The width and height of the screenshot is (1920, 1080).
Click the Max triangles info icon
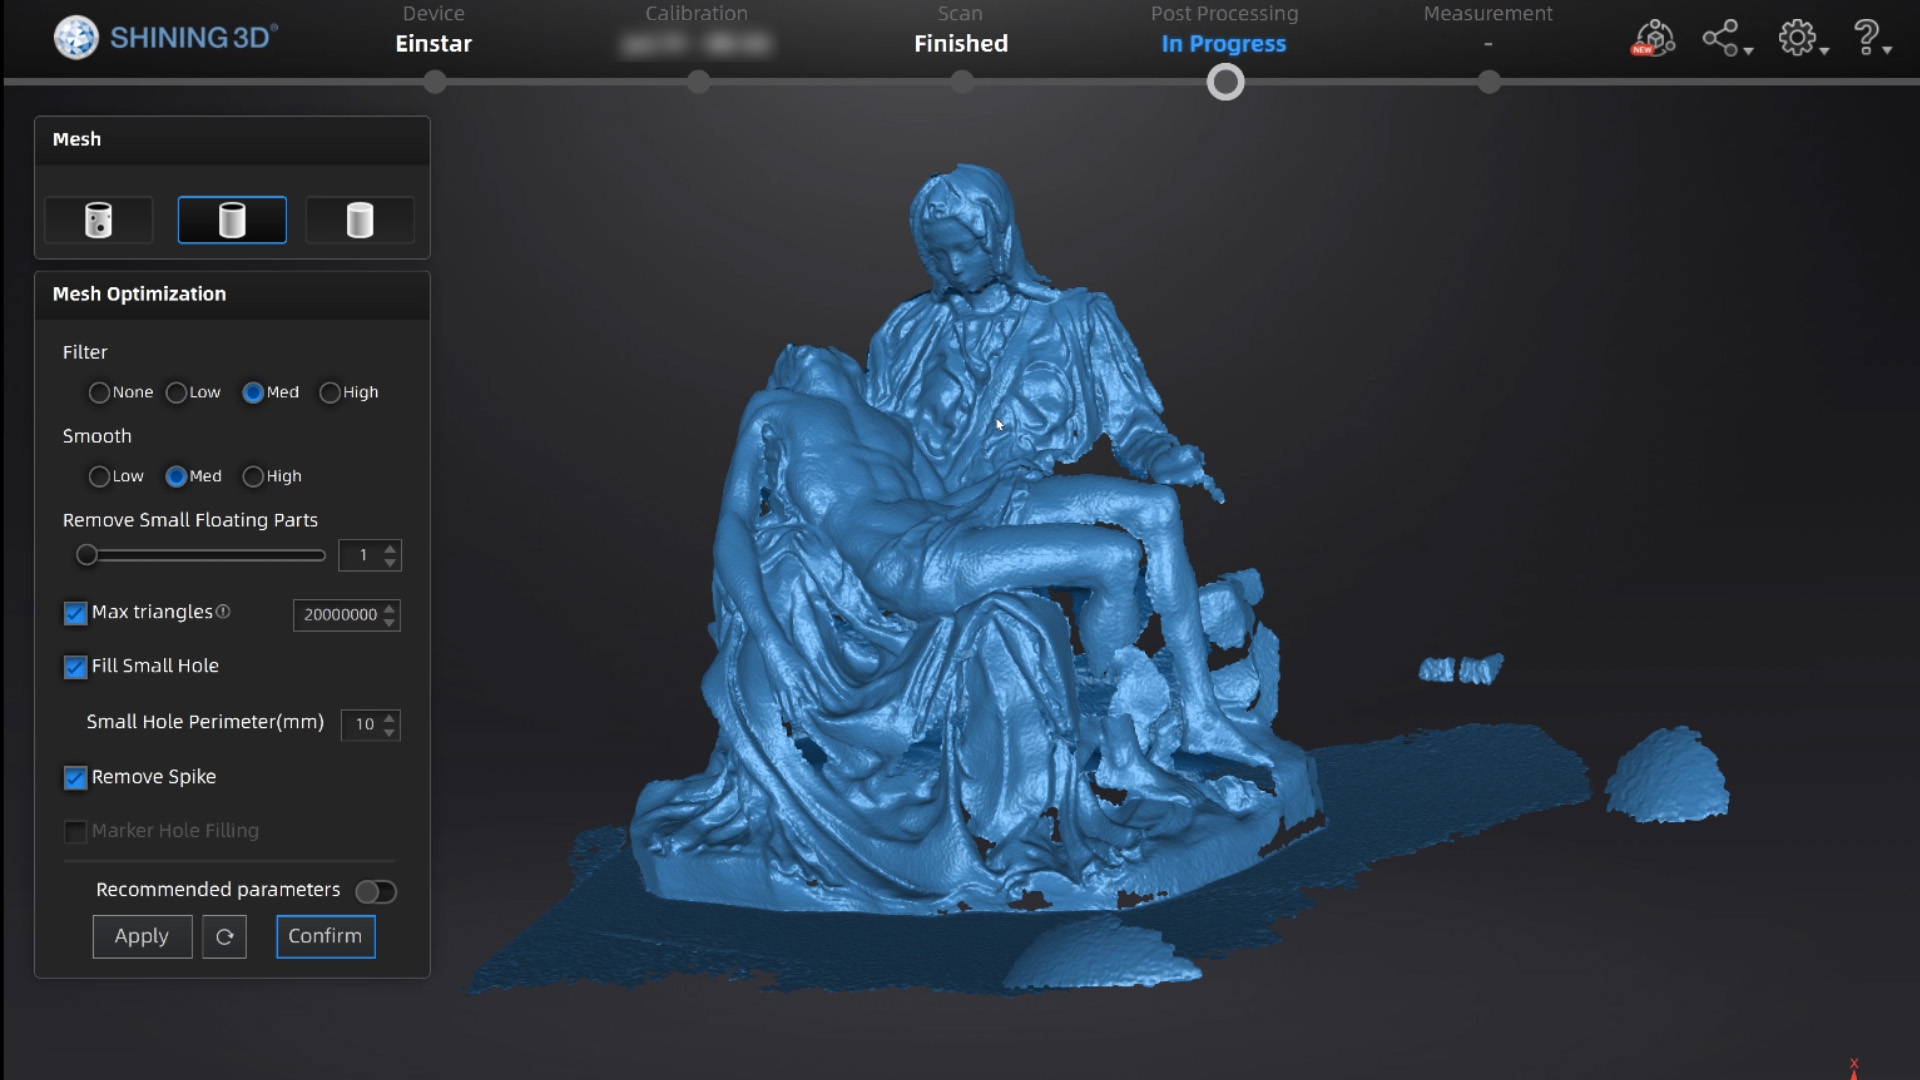223,611
